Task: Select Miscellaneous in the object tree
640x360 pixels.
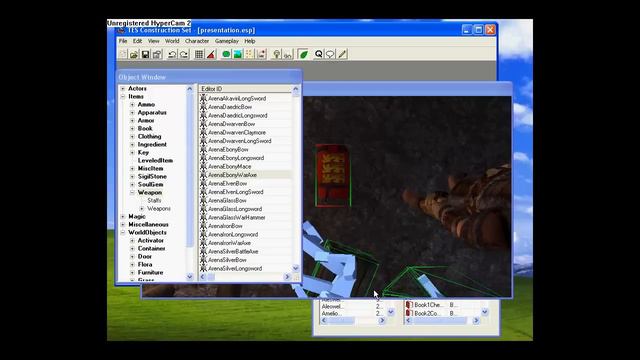Action: 148,224
